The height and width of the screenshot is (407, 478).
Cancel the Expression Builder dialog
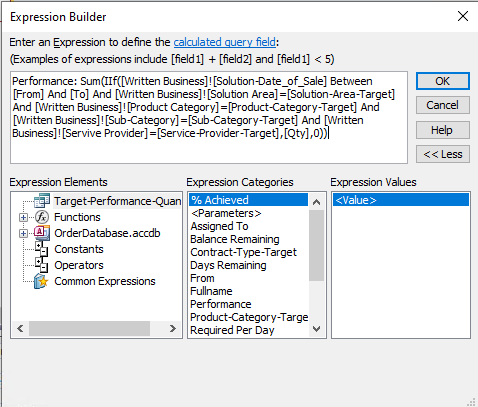pyautogui.click(x=443, y=105)
